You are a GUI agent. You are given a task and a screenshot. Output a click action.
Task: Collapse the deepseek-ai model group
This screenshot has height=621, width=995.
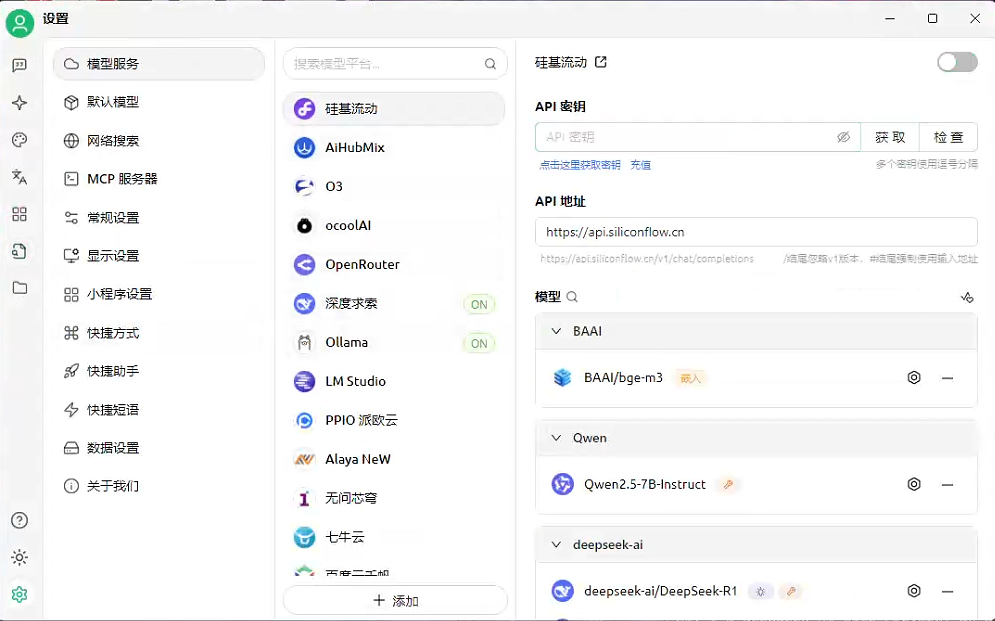coord(555,544)
